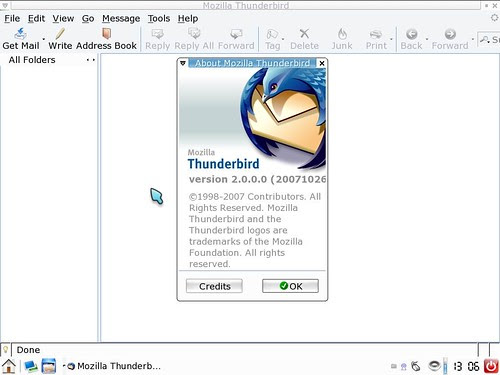Click the Forward message toolbar button

pos(236,39)
